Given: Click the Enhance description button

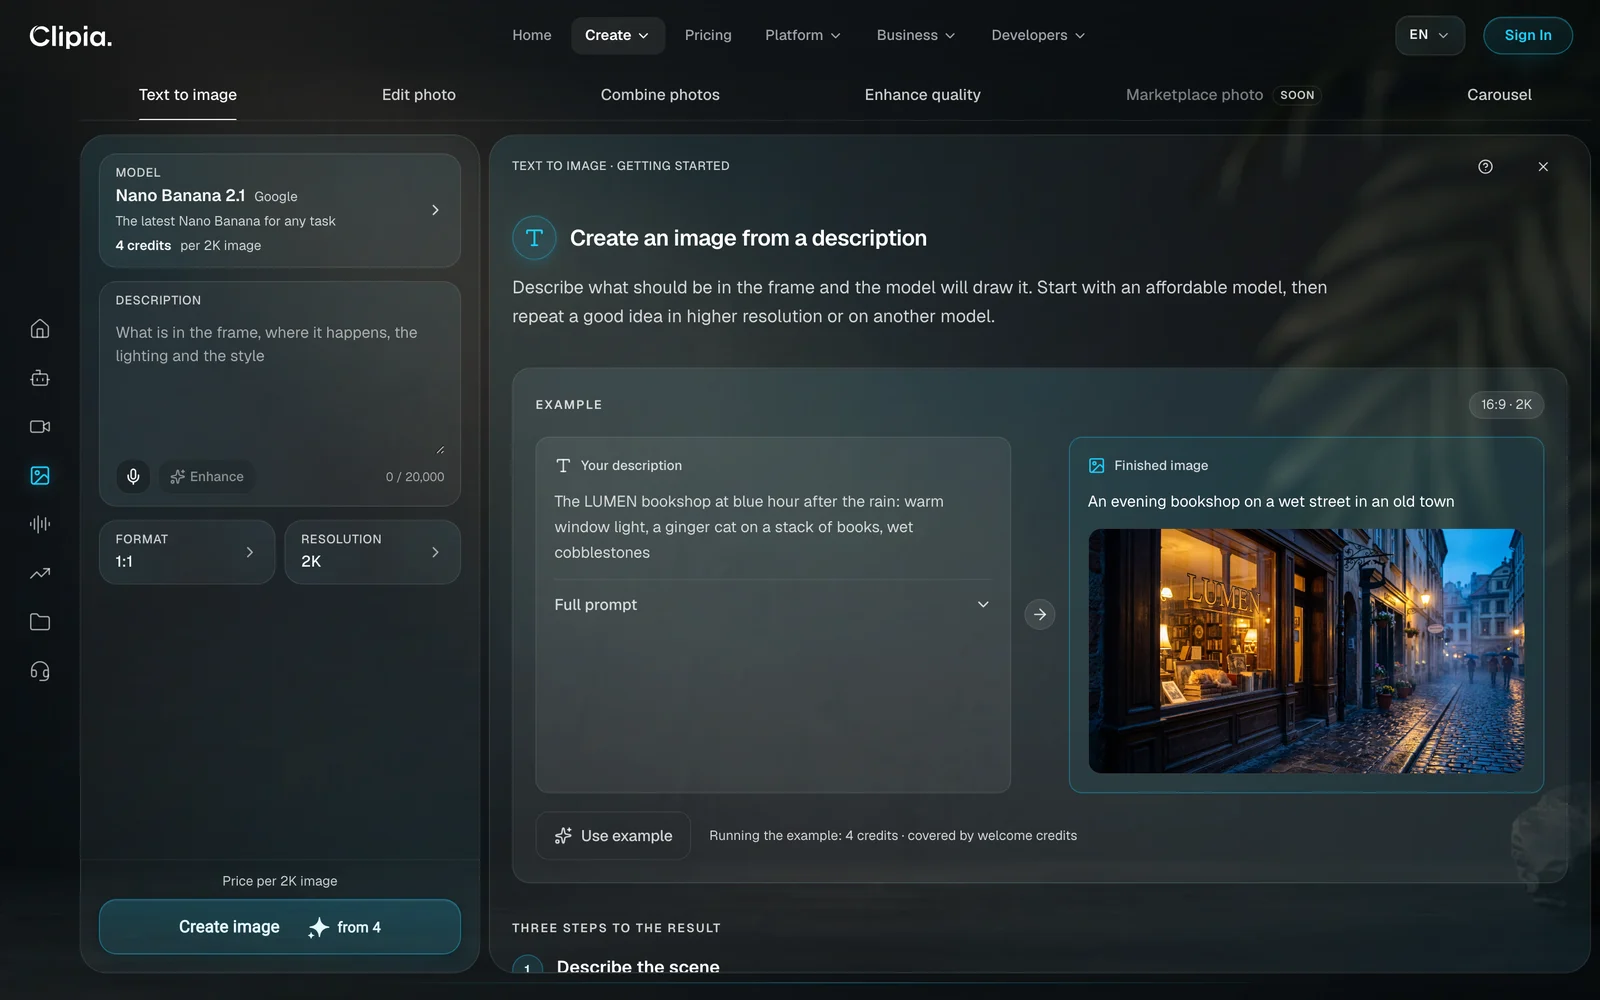Looking at the screenshot, I should (x=207, y=477).
